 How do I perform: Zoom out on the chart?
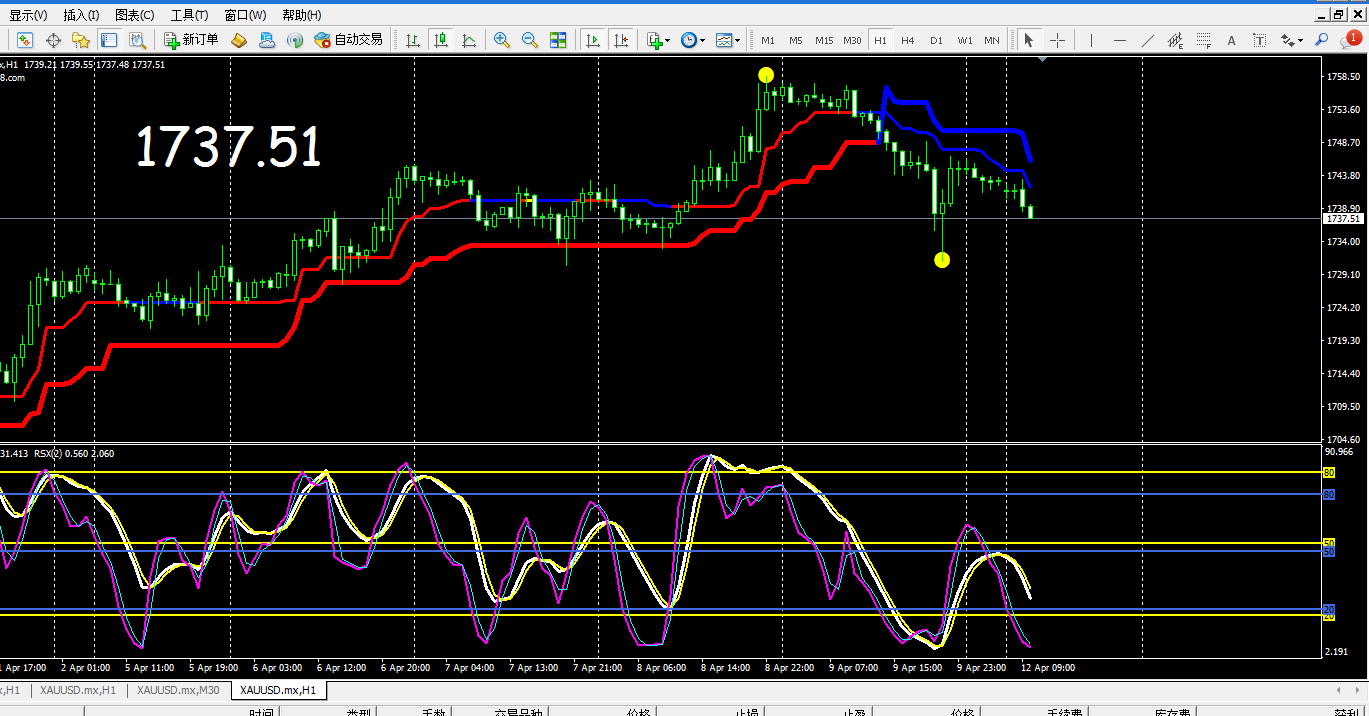point(529,40)
